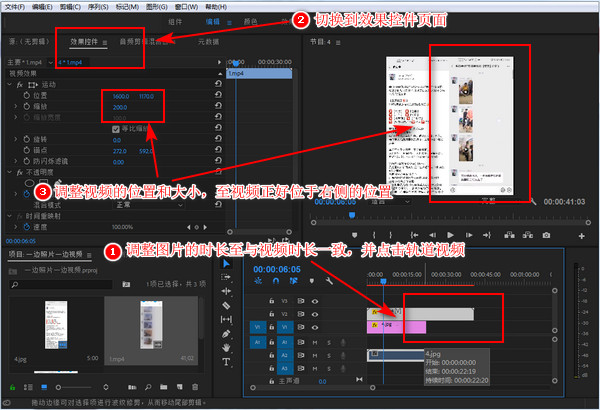Viewport: 600px width, 410px height.
Task: Open the 文件(F) menu
Action: click(15, 7)
